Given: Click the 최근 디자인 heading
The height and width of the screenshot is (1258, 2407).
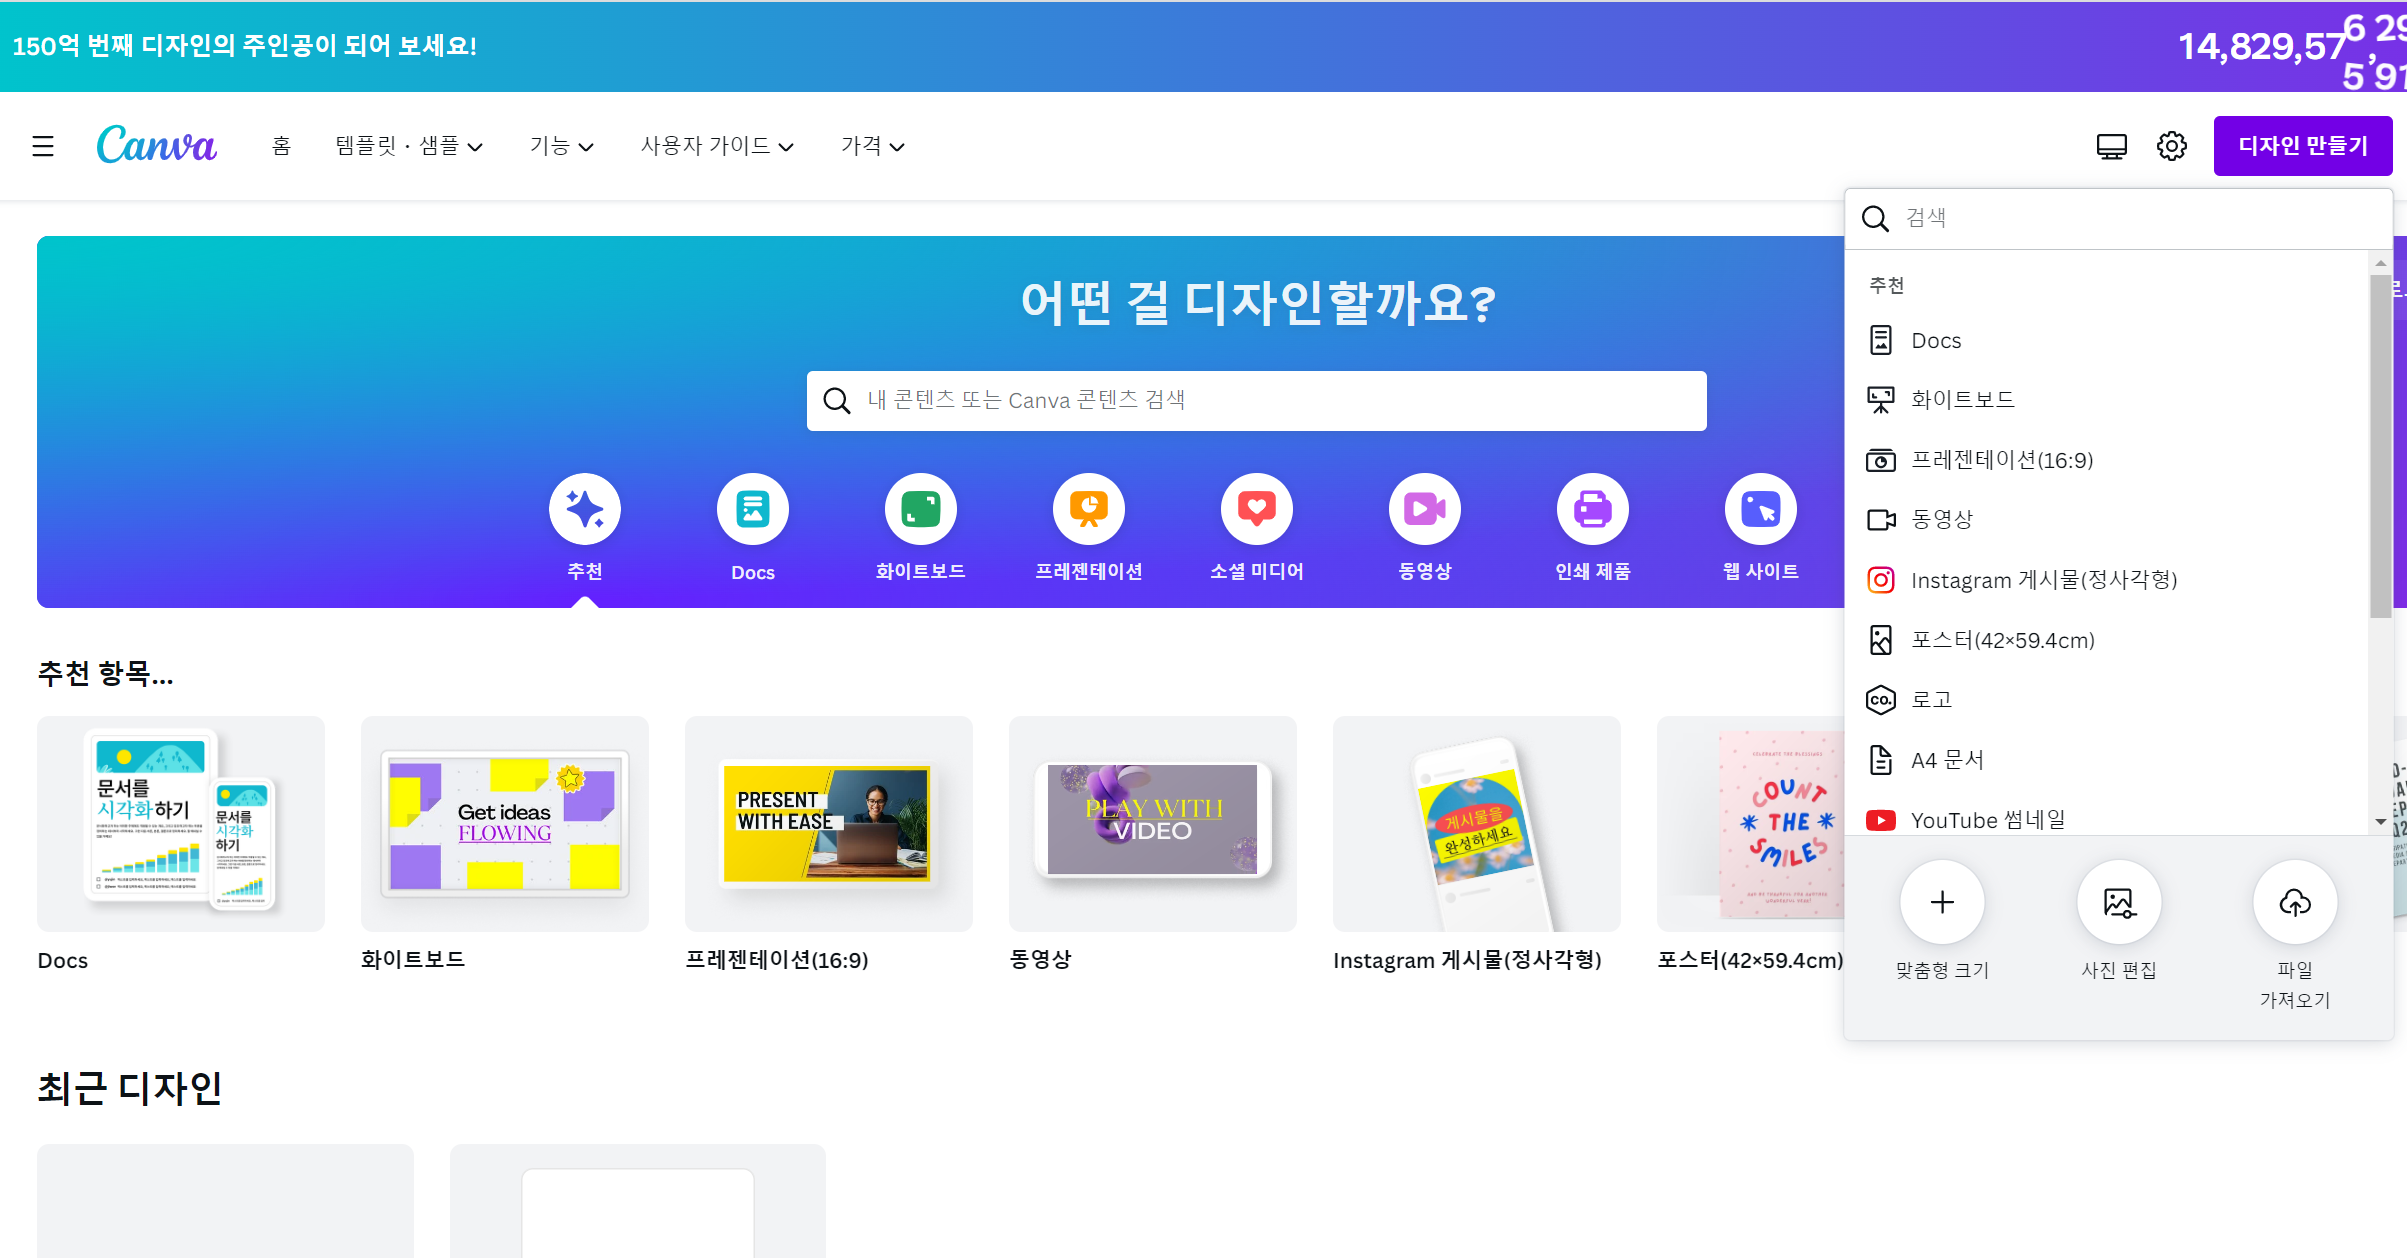Looking at the screenshot, I should [130, 1088].
